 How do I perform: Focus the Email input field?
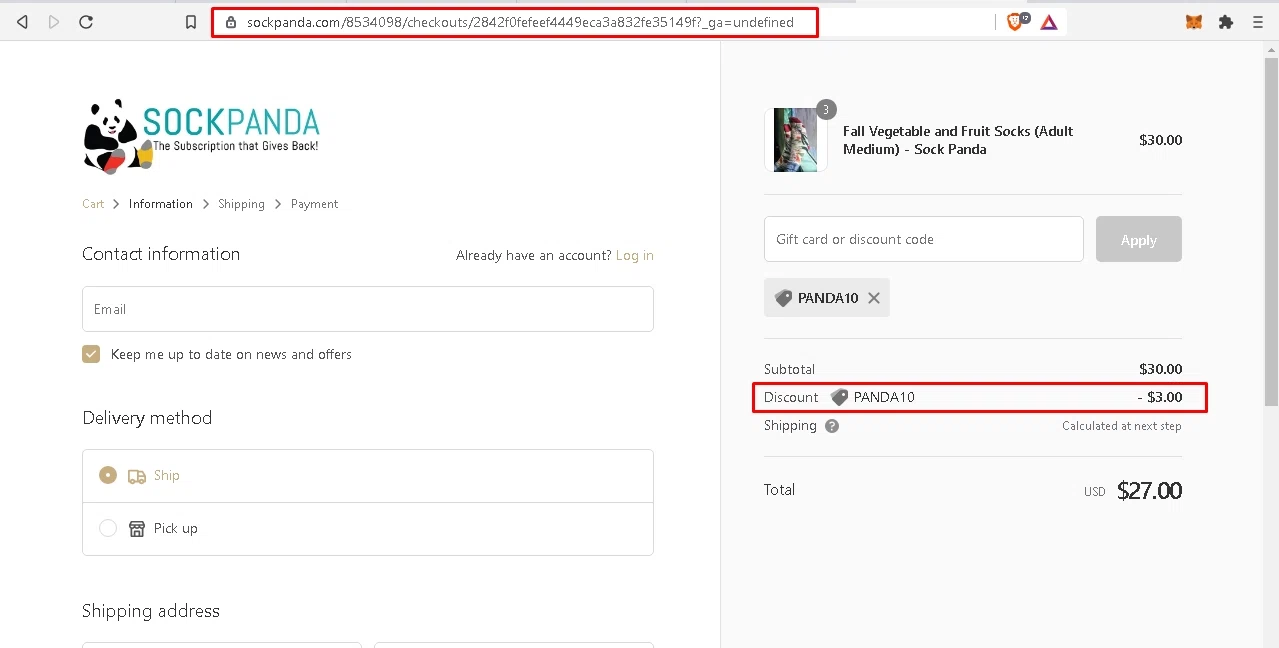(368, 309)
